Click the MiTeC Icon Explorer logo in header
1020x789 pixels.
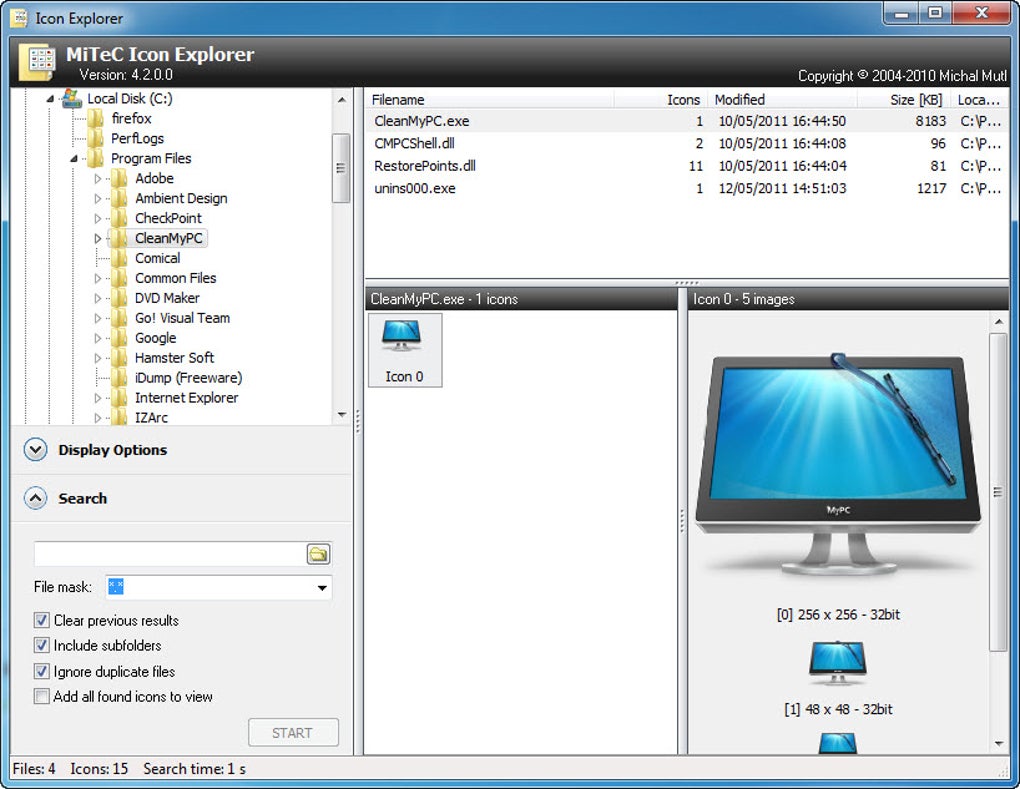38,62
